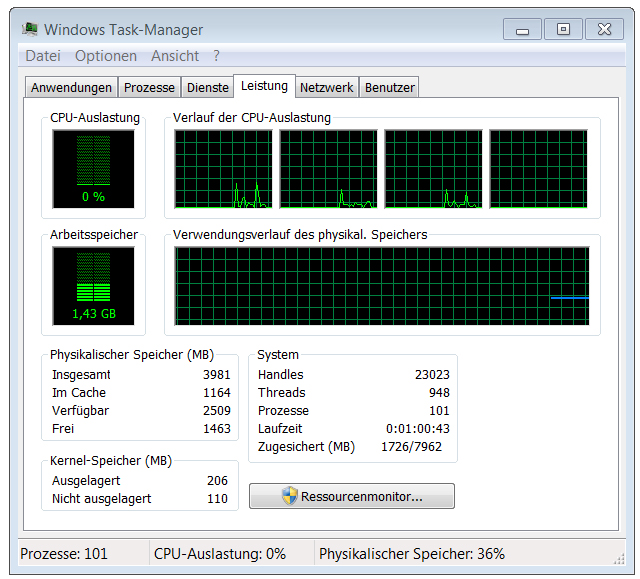This screenshot has width=640, height=579.
Task: Click the Arbeitsspeicher 1,43 GB meter
Action: [x=93, y=286]
